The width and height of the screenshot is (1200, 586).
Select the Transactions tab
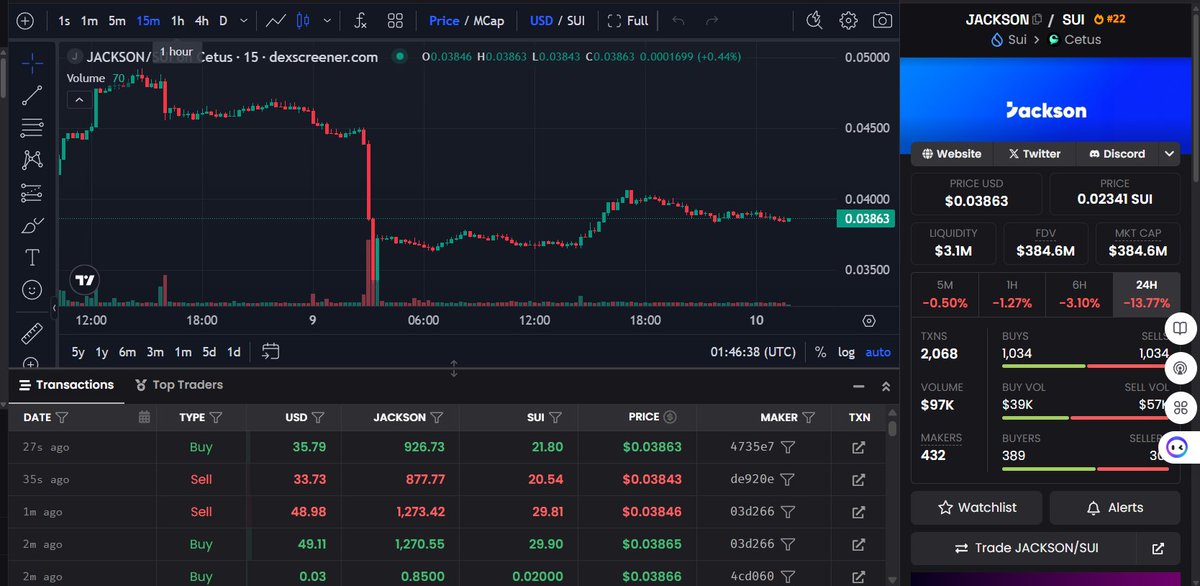click(66, 385)
